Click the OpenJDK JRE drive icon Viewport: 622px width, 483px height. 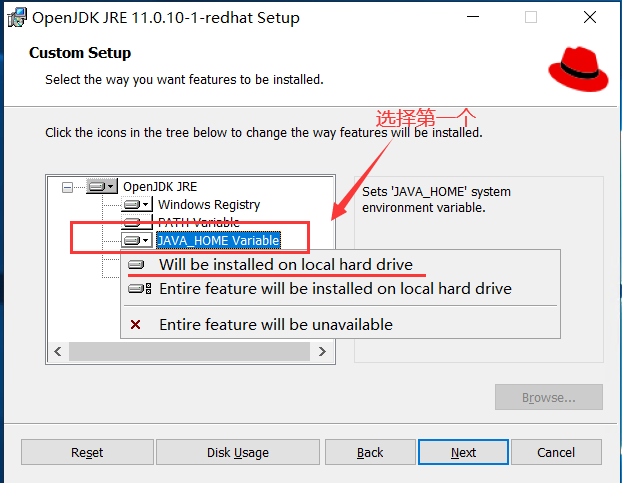click(102, 186)
